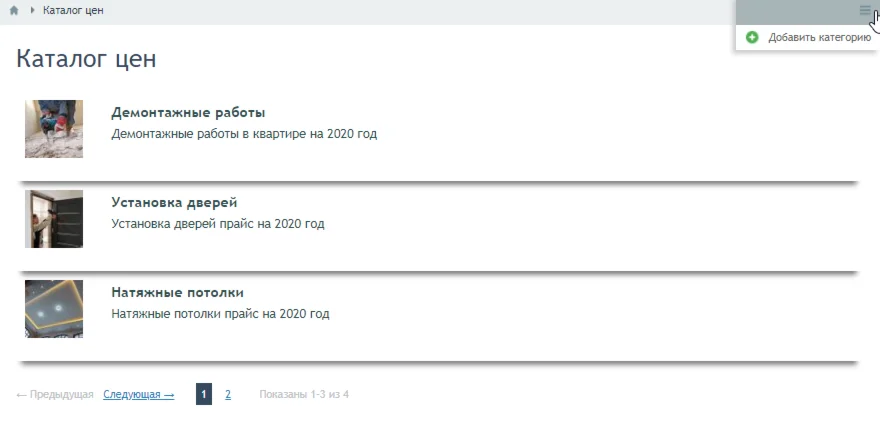The width and height of the screenshot is (880, 432).
Task: Click the breadcrumb arrow separator
Action: point(32,10)
